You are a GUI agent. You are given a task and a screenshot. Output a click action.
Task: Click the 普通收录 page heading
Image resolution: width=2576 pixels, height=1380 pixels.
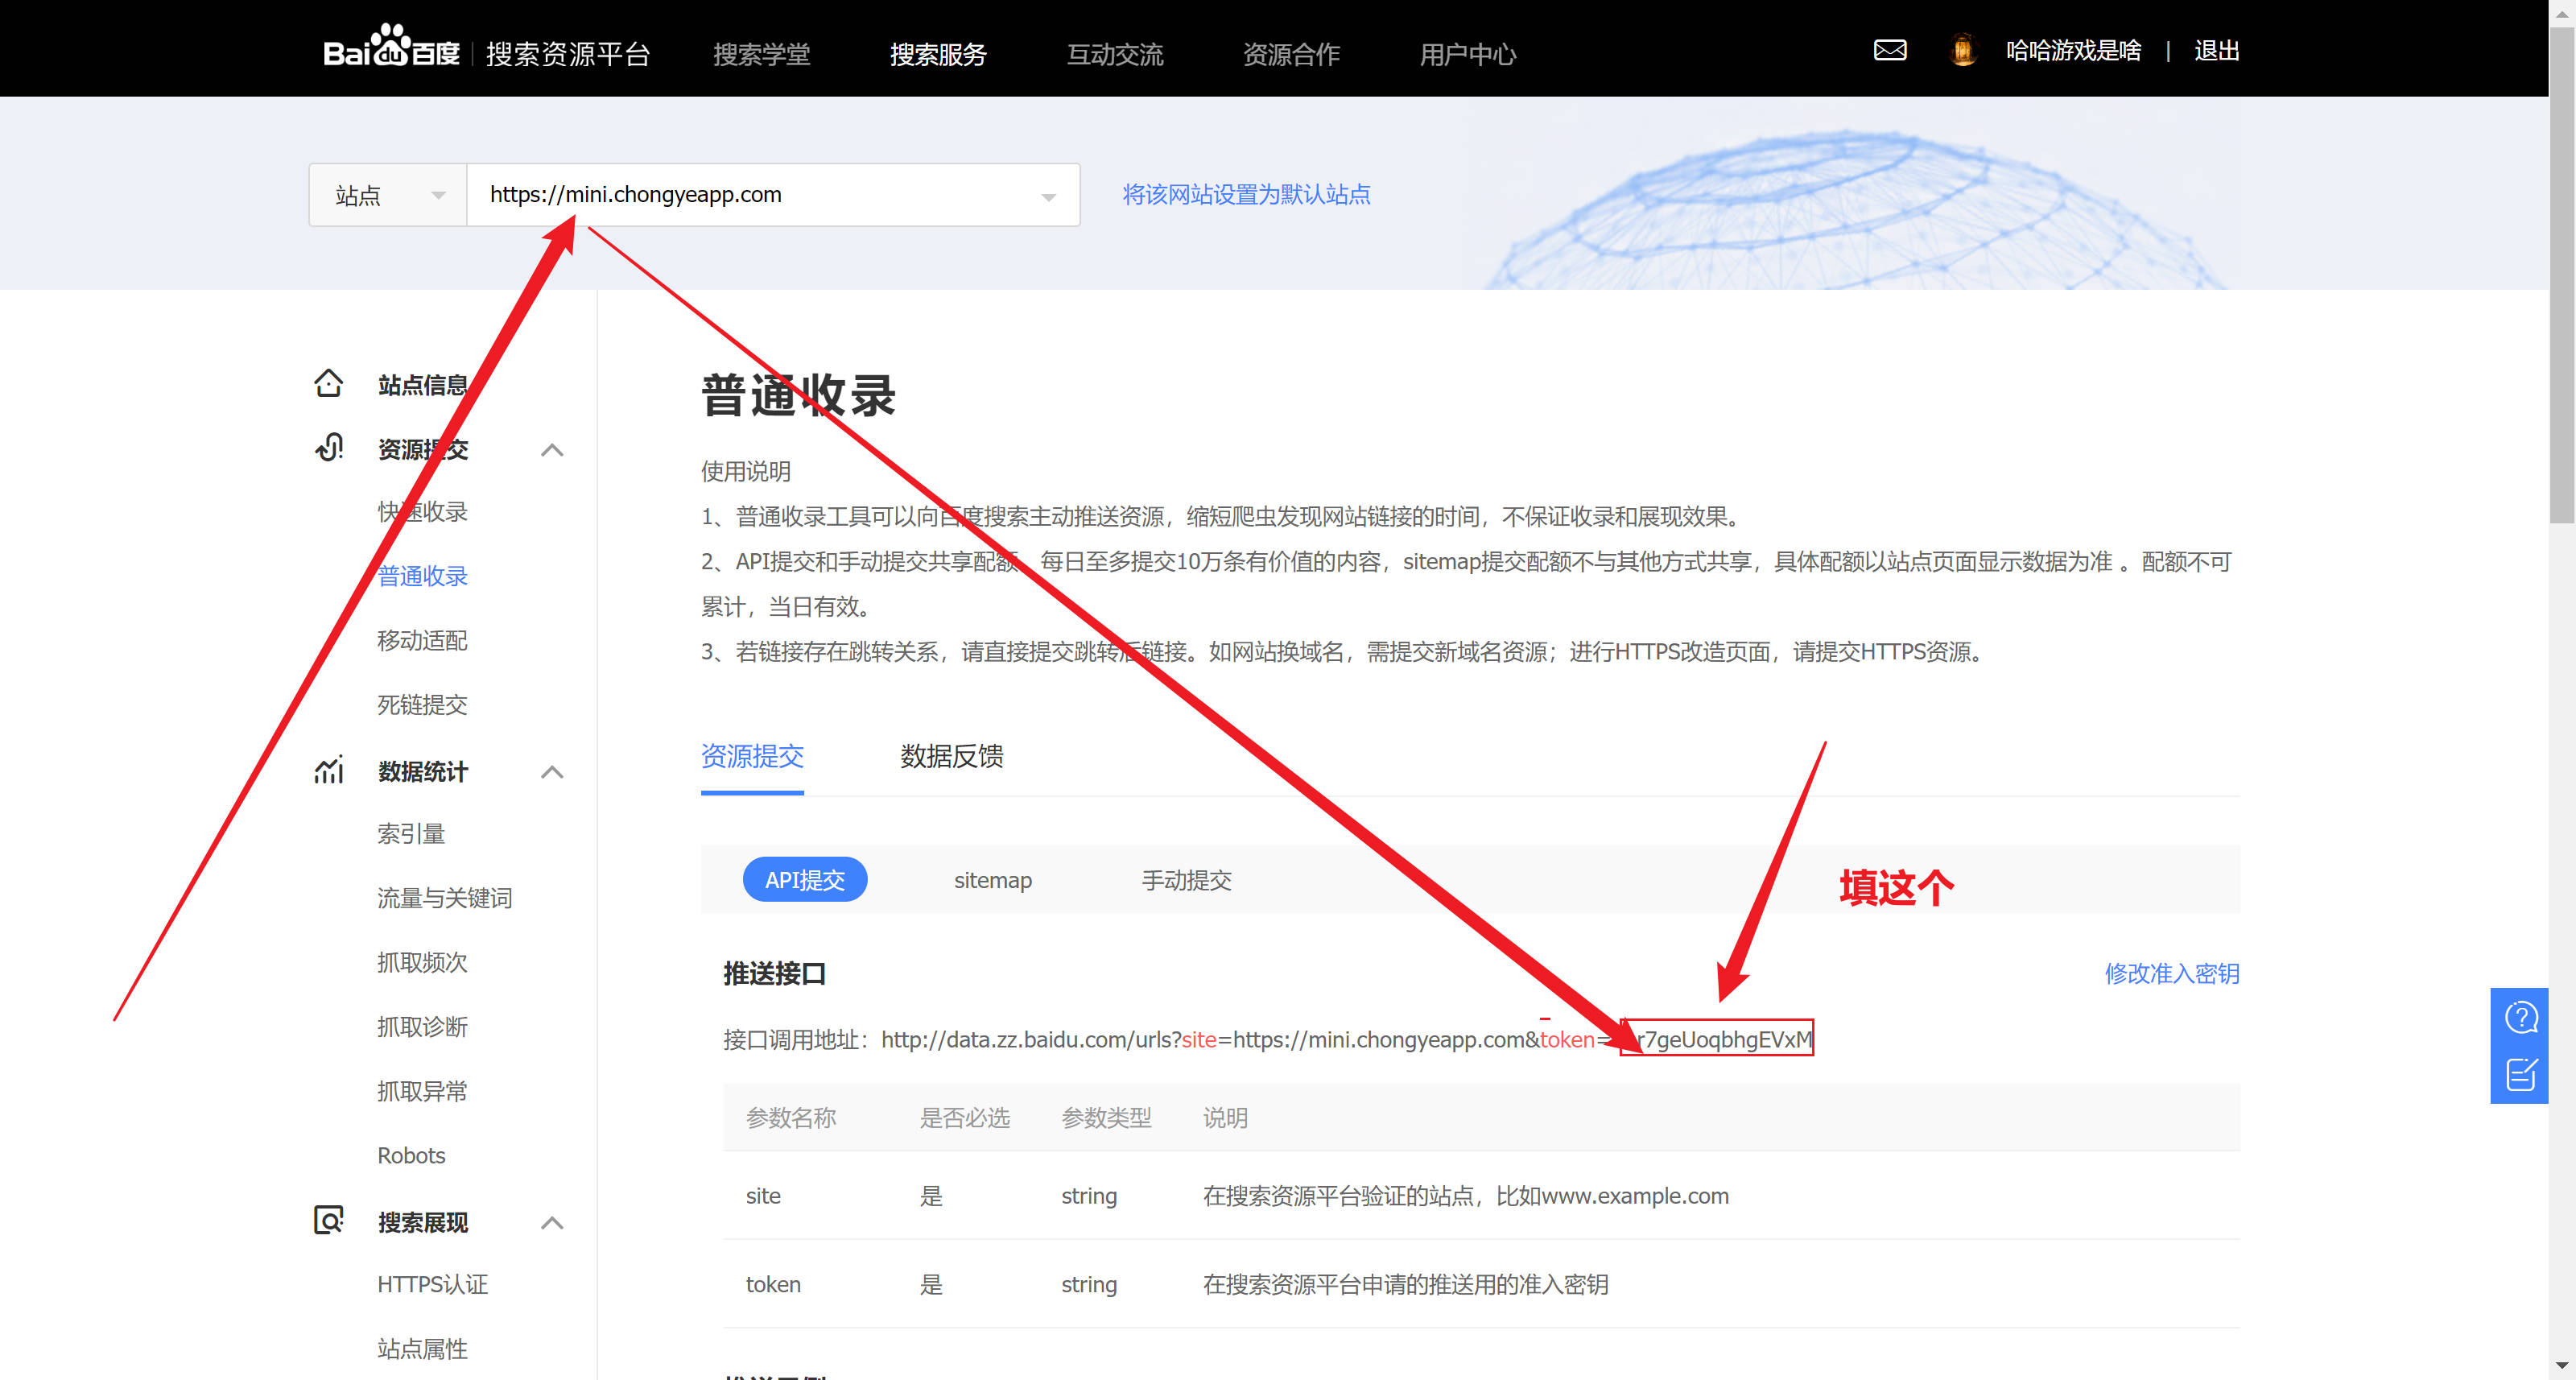(x=799, y=395)
